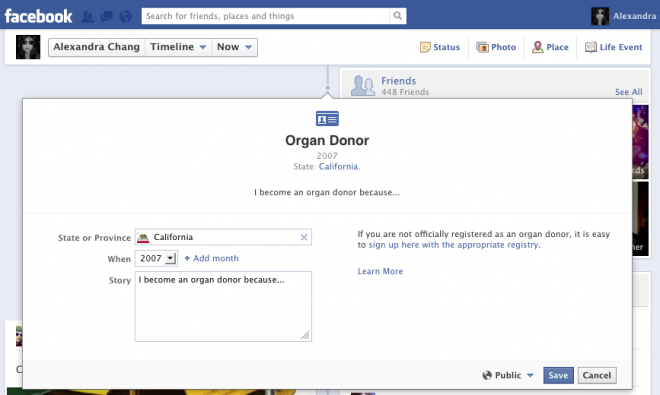Click the facebook logo
Screen dimensions: 660x395
click(38, 16)
